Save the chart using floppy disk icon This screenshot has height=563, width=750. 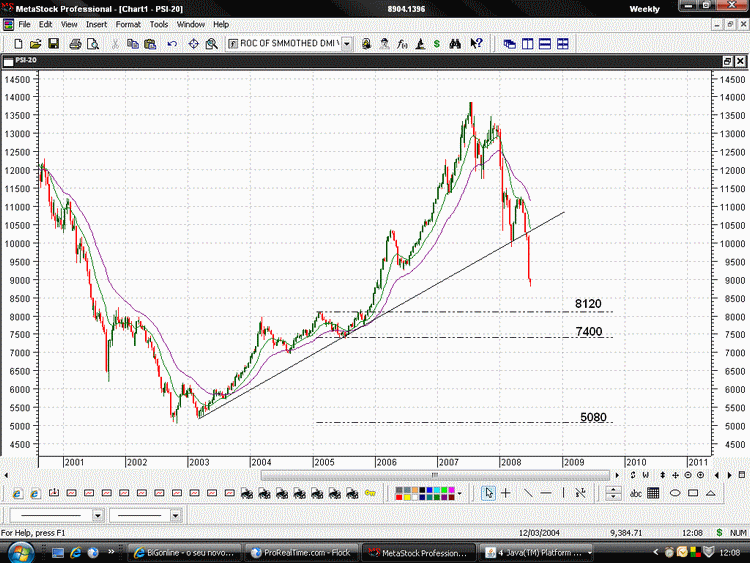coord(54,44)
